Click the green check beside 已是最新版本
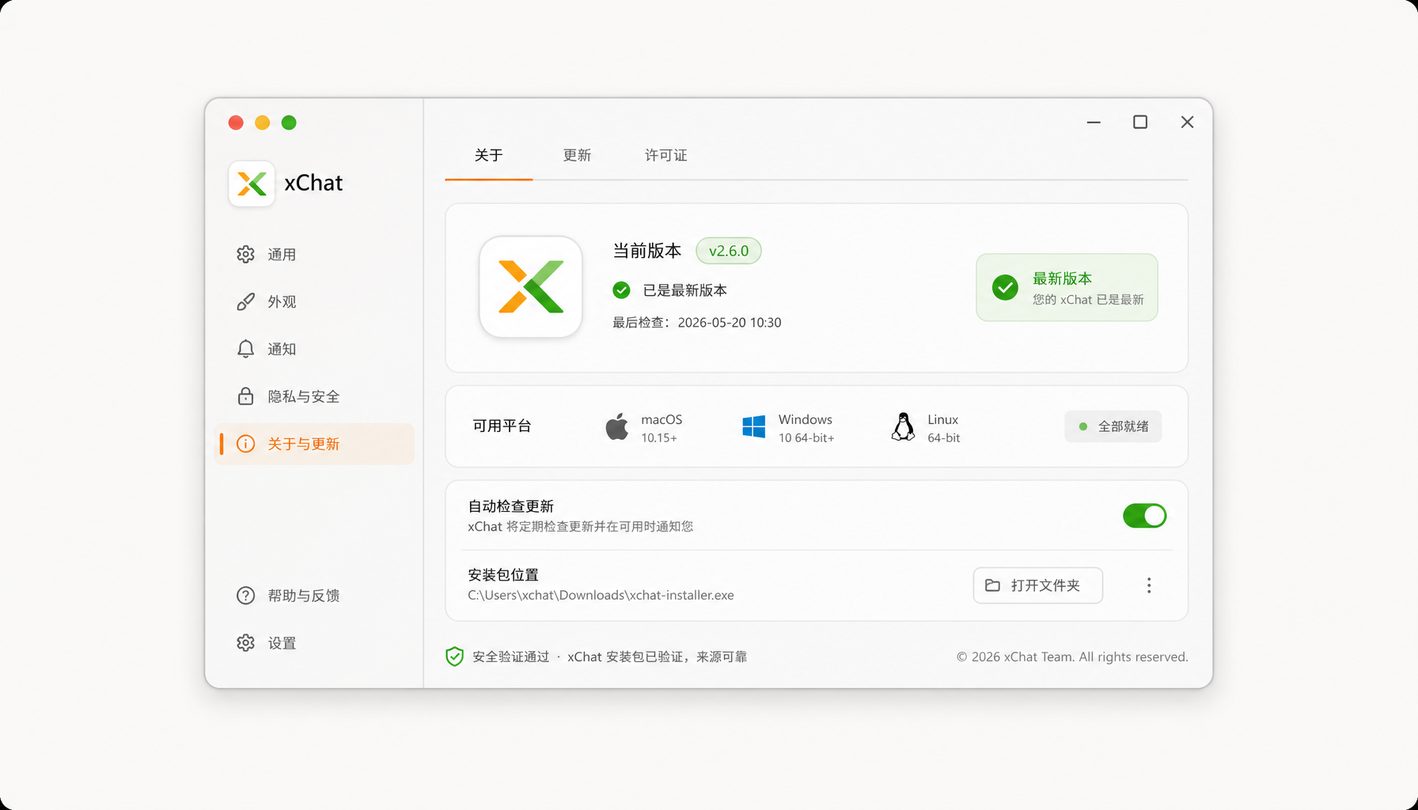 (x=621, y=290)
